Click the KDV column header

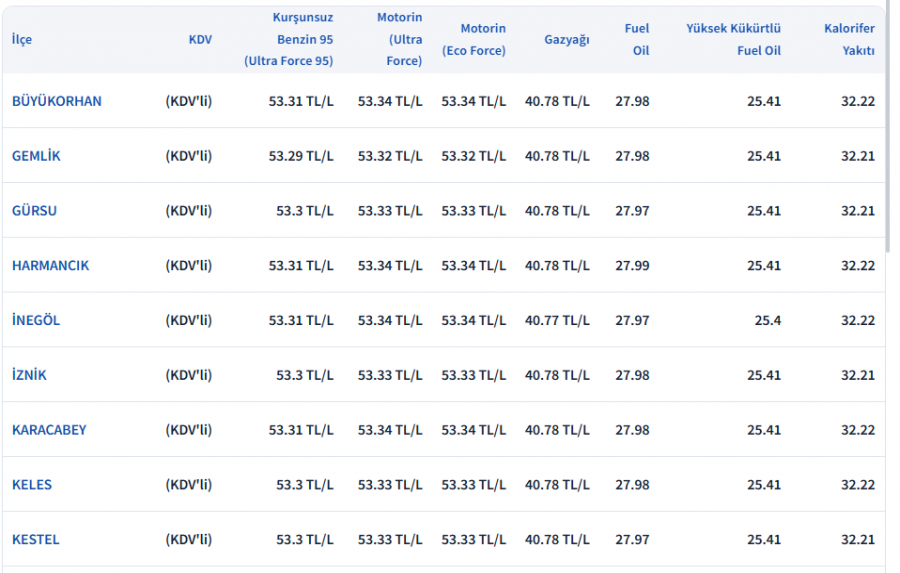(200, 40)
